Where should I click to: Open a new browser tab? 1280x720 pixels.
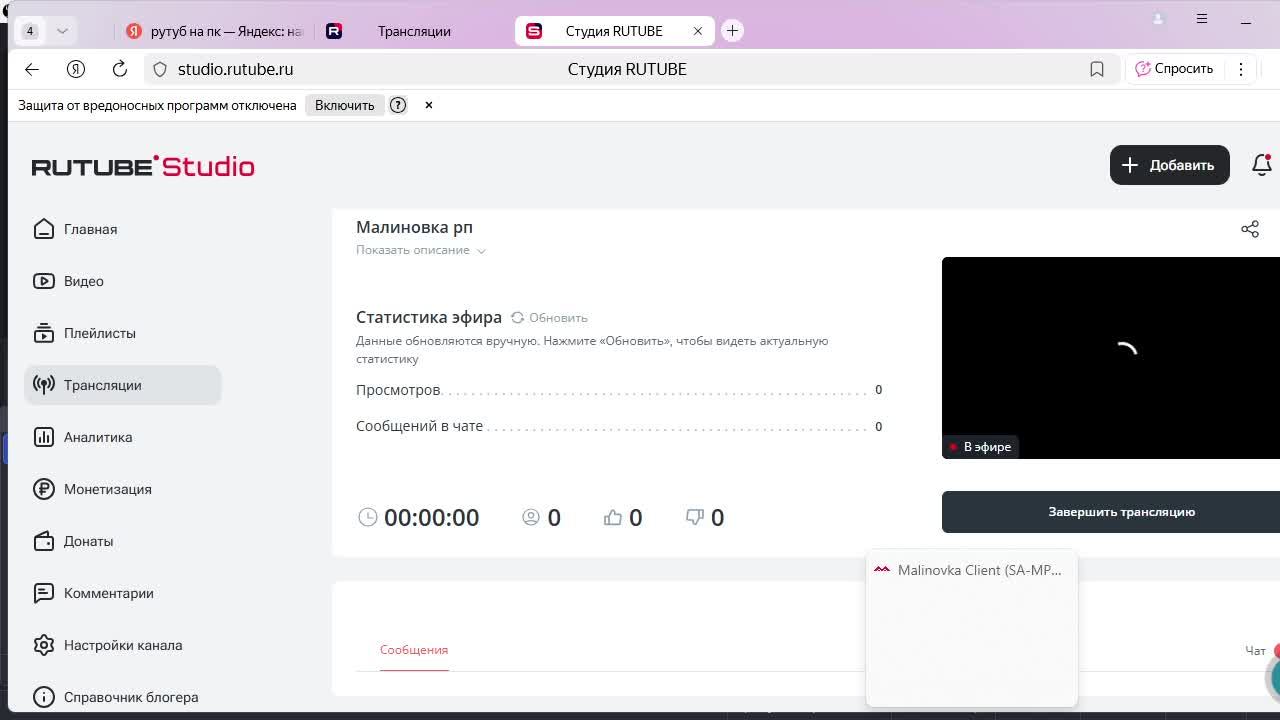coord(732,31)
